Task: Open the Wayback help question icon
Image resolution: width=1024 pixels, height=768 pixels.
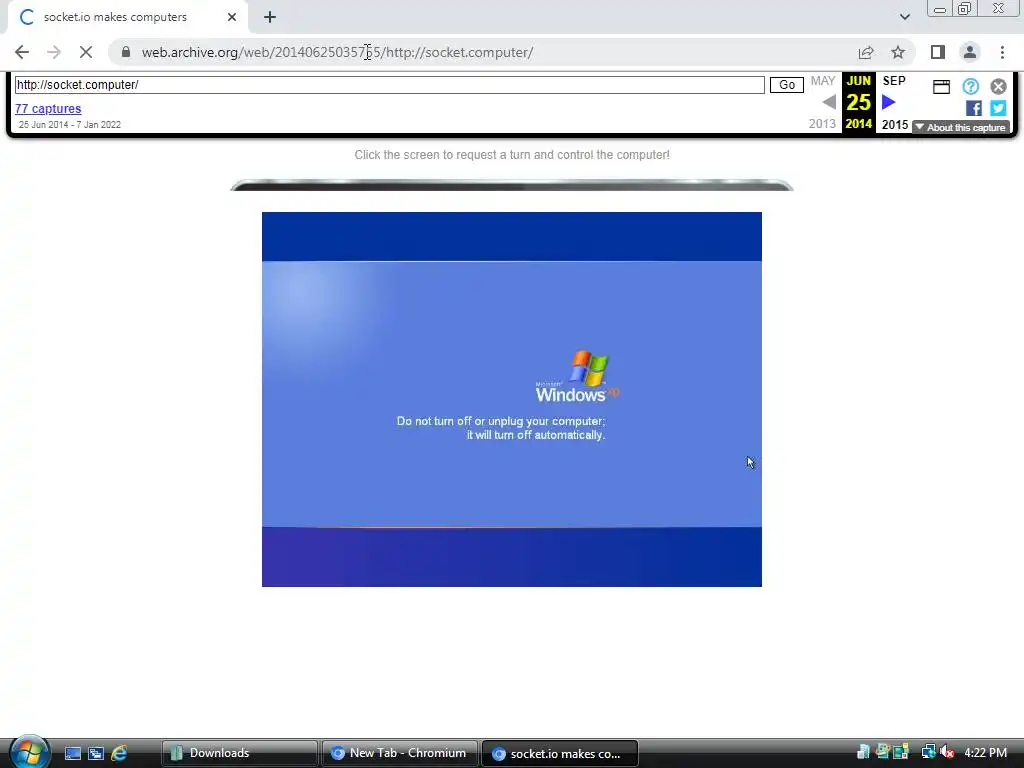Action: pyautogui.click(x=970, y=86)
